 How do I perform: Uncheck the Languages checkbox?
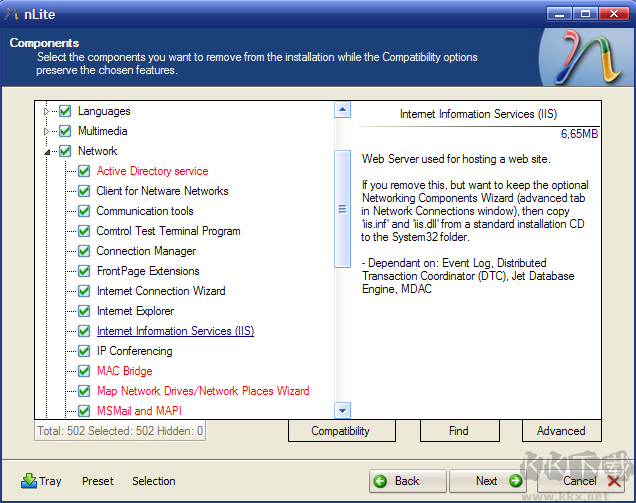pyautogui.click(x=65, y=111)
